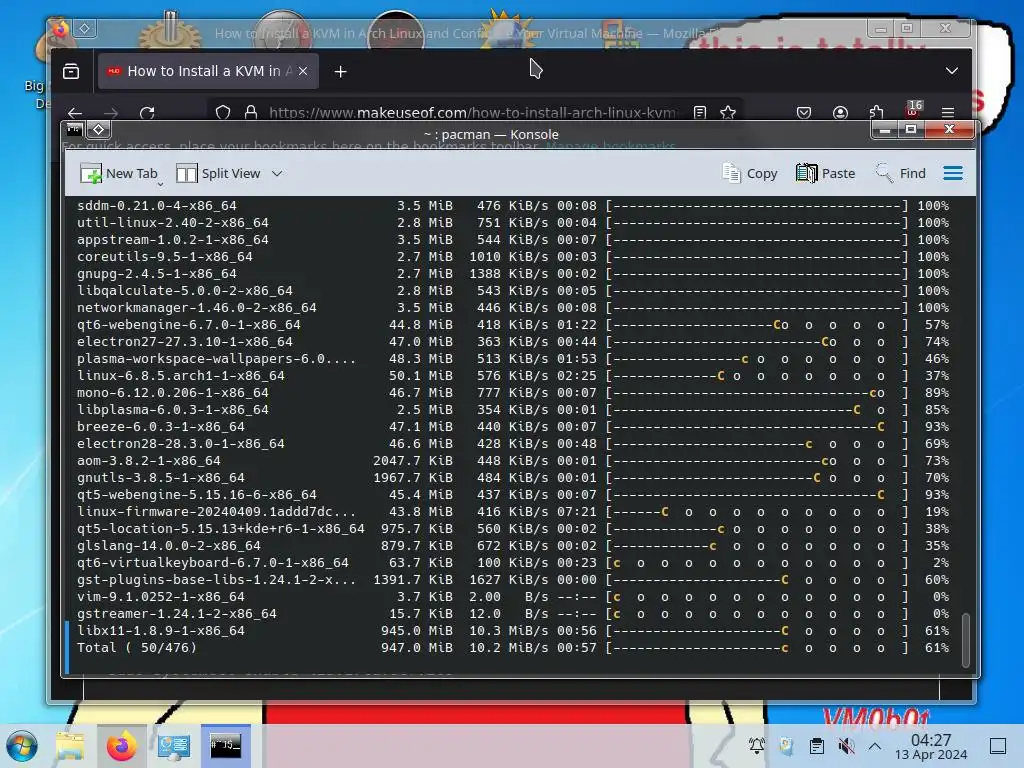Open the Firefox View recent browsing icon

[71, 71]
